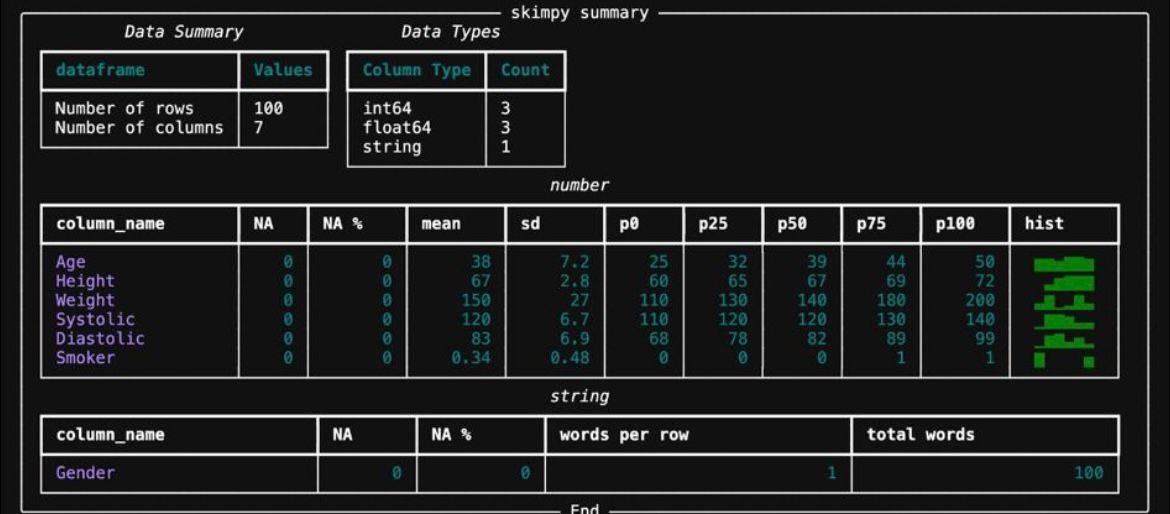Select the 'Weight' row name
This screenshot has width=1170, height=514.
point(85,301)
